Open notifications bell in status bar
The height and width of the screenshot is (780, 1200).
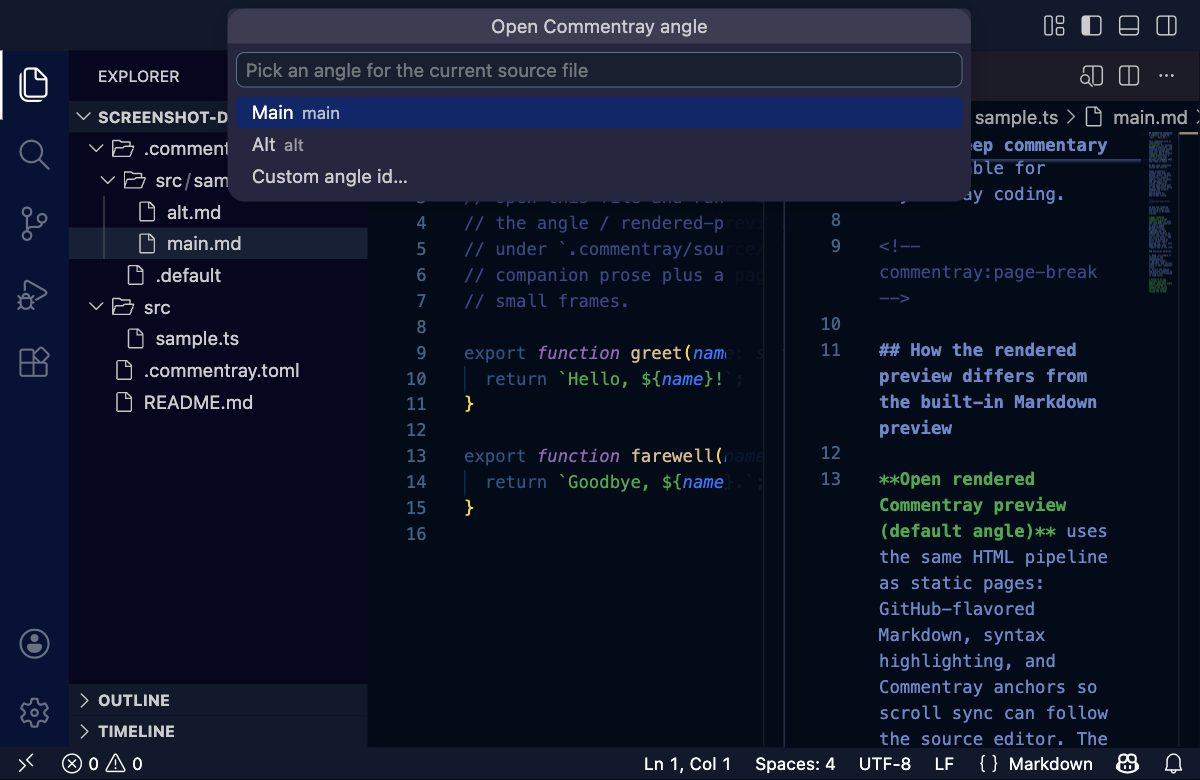coord(1174,764)
